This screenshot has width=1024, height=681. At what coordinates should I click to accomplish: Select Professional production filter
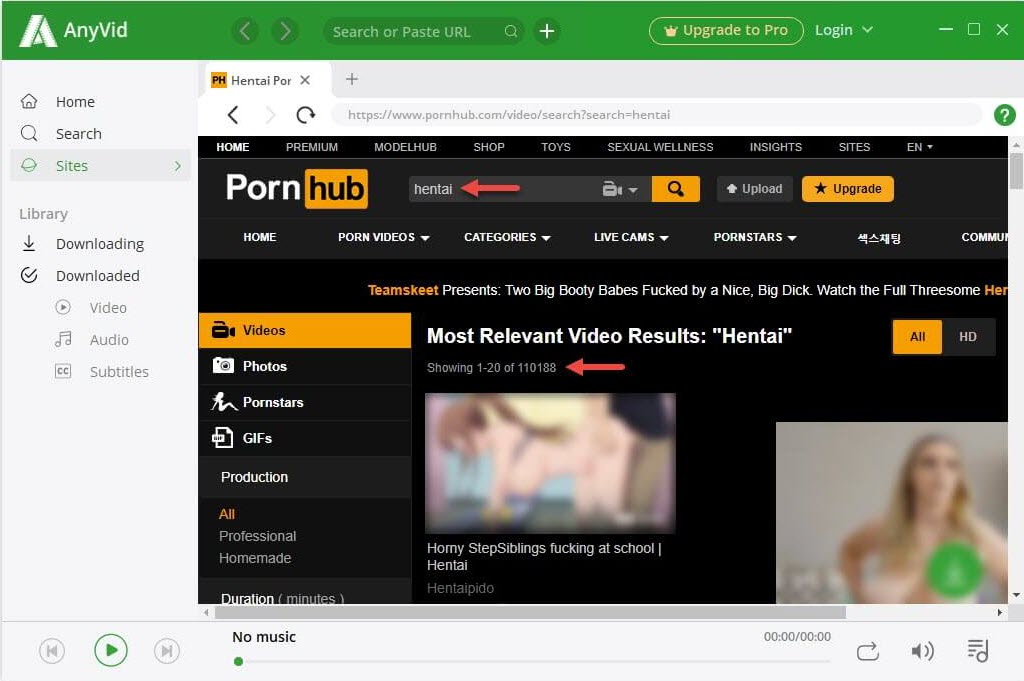(257, 536)
